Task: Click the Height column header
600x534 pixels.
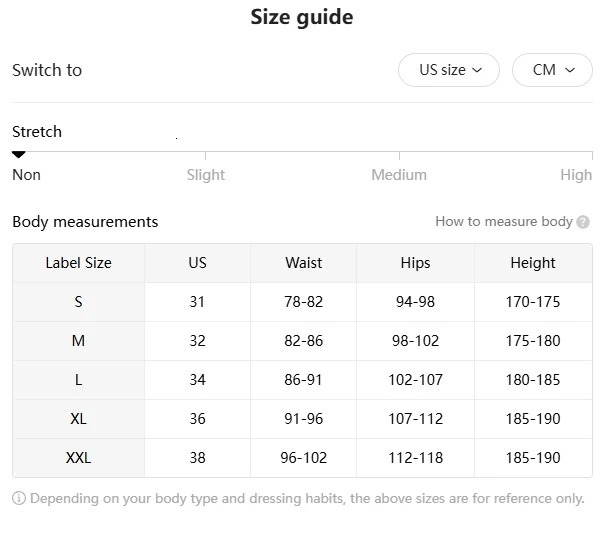Action: point(532,263)
